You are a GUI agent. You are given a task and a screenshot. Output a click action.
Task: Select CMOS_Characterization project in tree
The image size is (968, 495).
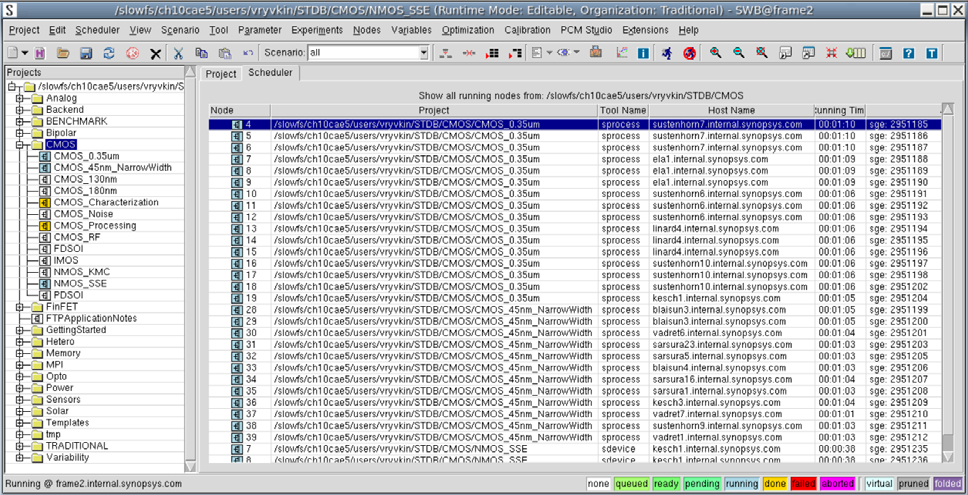point(105,203)
